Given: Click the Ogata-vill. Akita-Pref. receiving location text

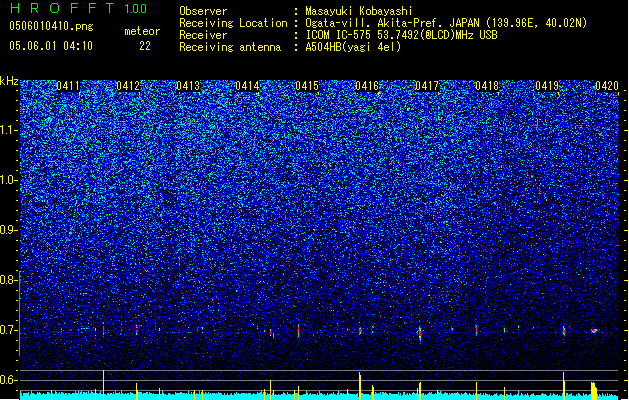Looking at the screenshot, I should 446,23.
